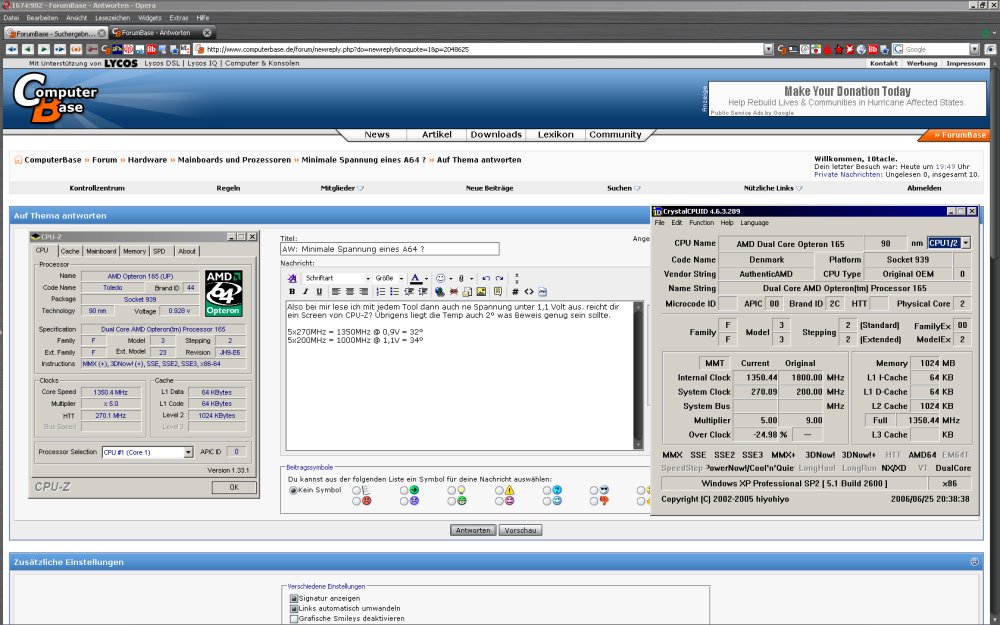Toggle bold formatting in the editor

pyautogui.click(x=292, y=291)
